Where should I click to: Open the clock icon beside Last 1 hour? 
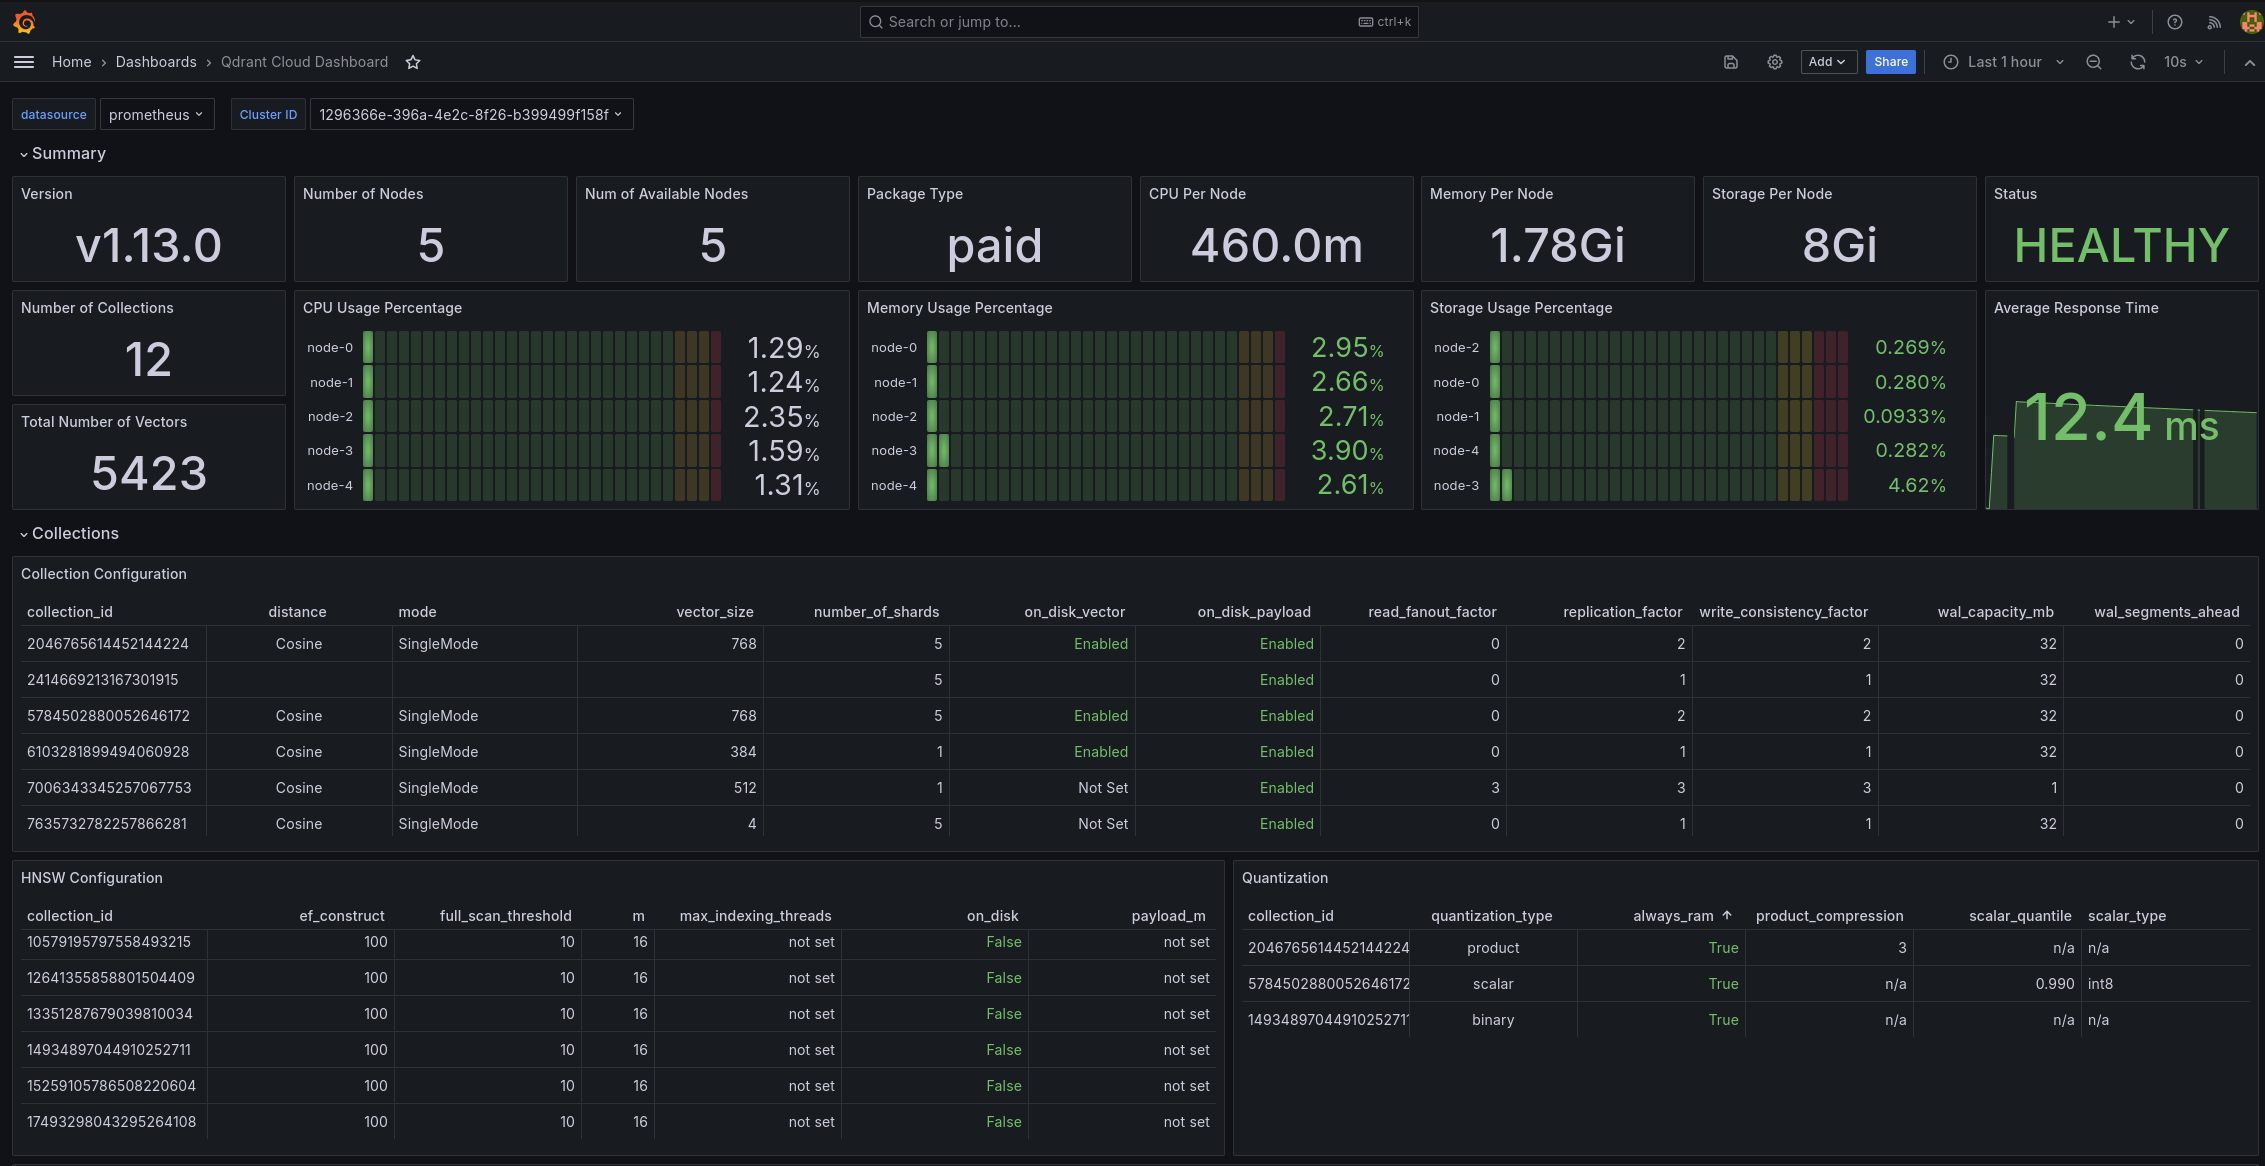tap(1950, 62)
